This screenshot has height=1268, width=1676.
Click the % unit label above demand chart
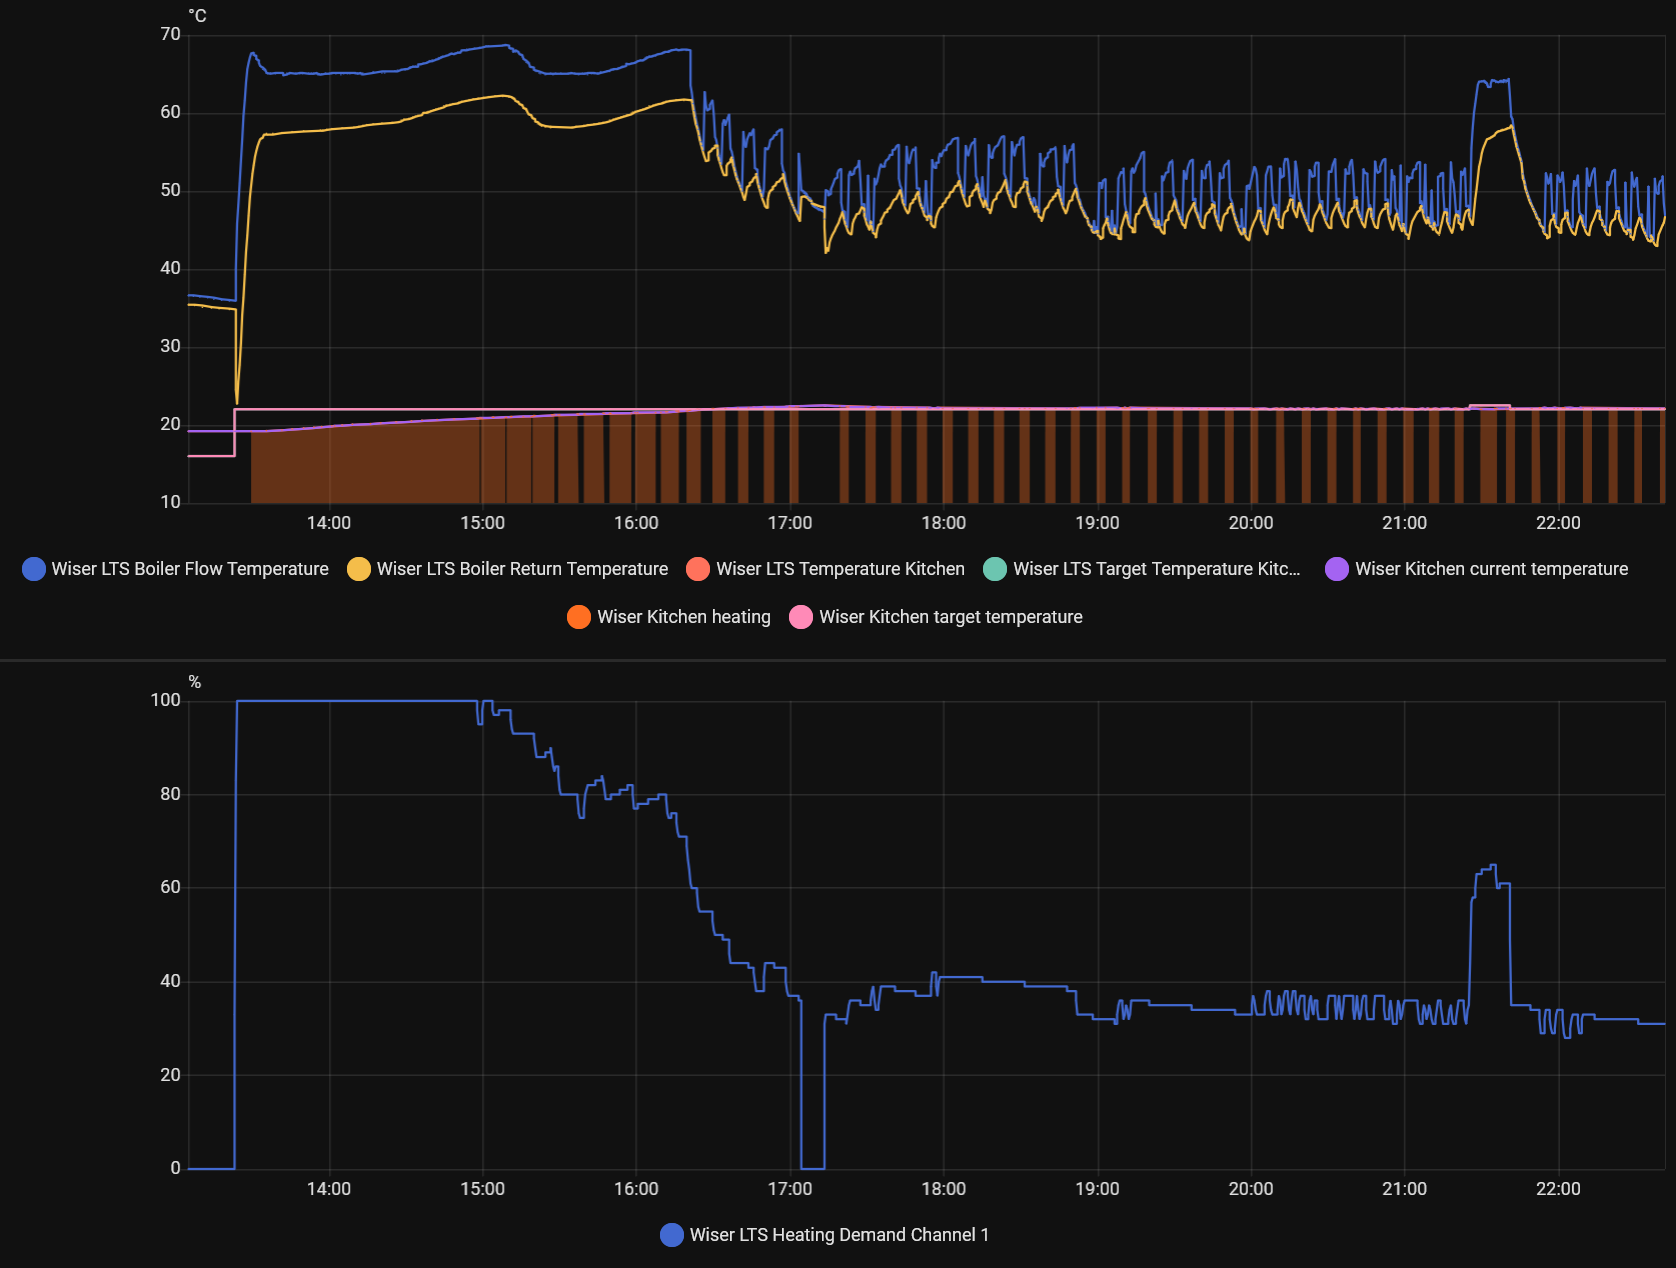click(x=195, y=682)
